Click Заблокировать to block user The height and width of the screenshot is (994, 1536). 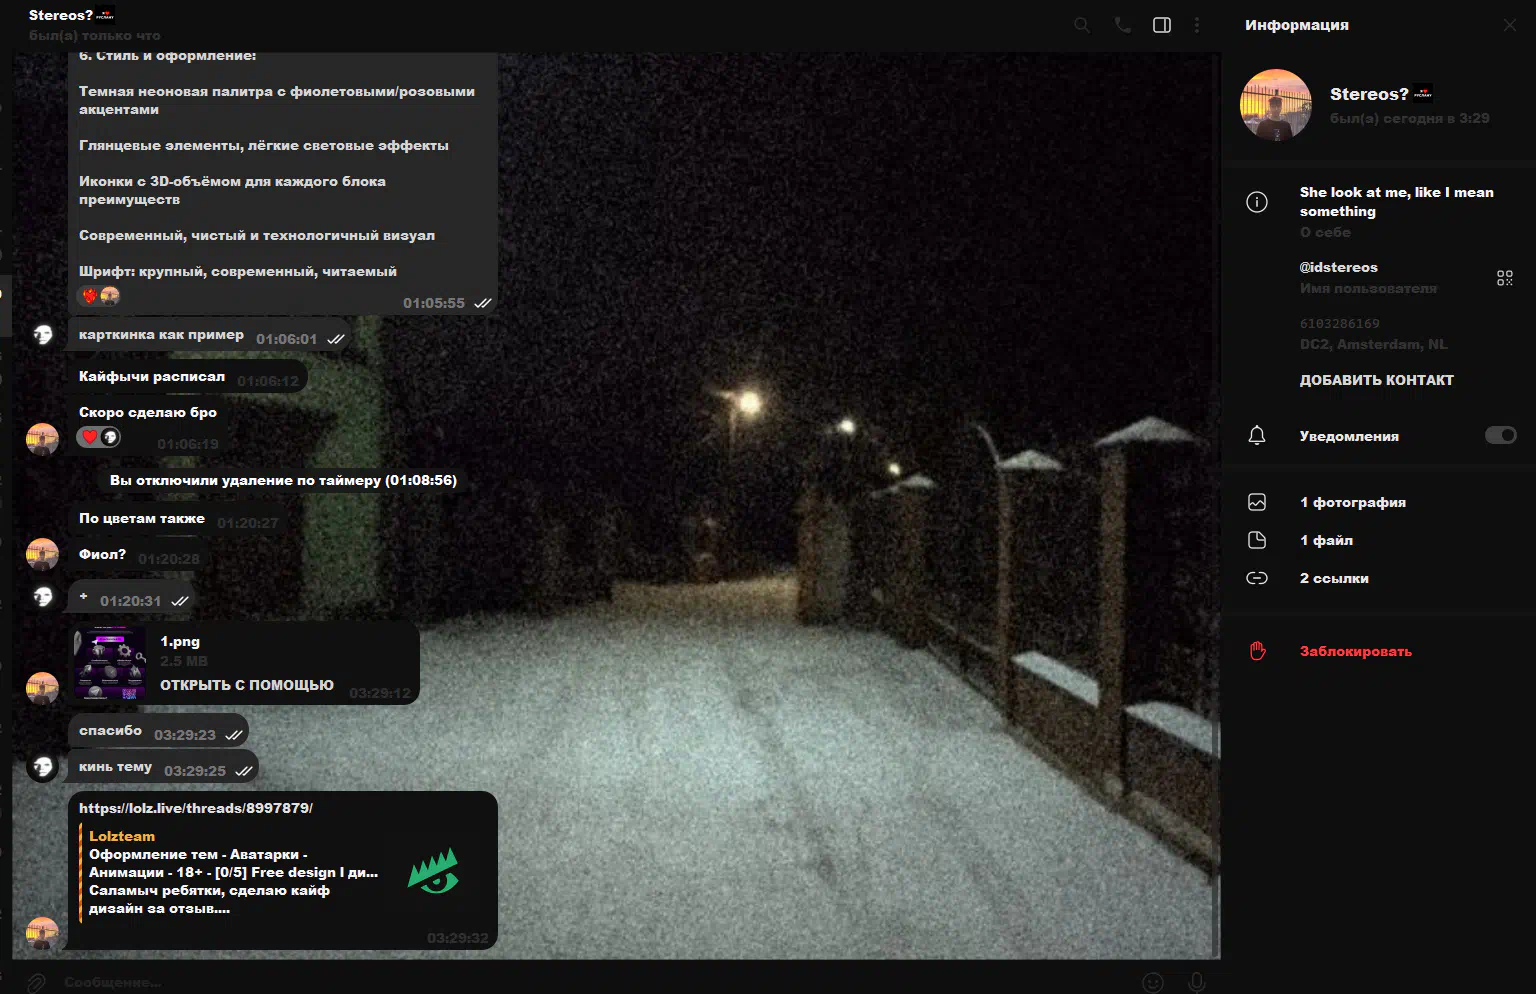[1355, 651]
